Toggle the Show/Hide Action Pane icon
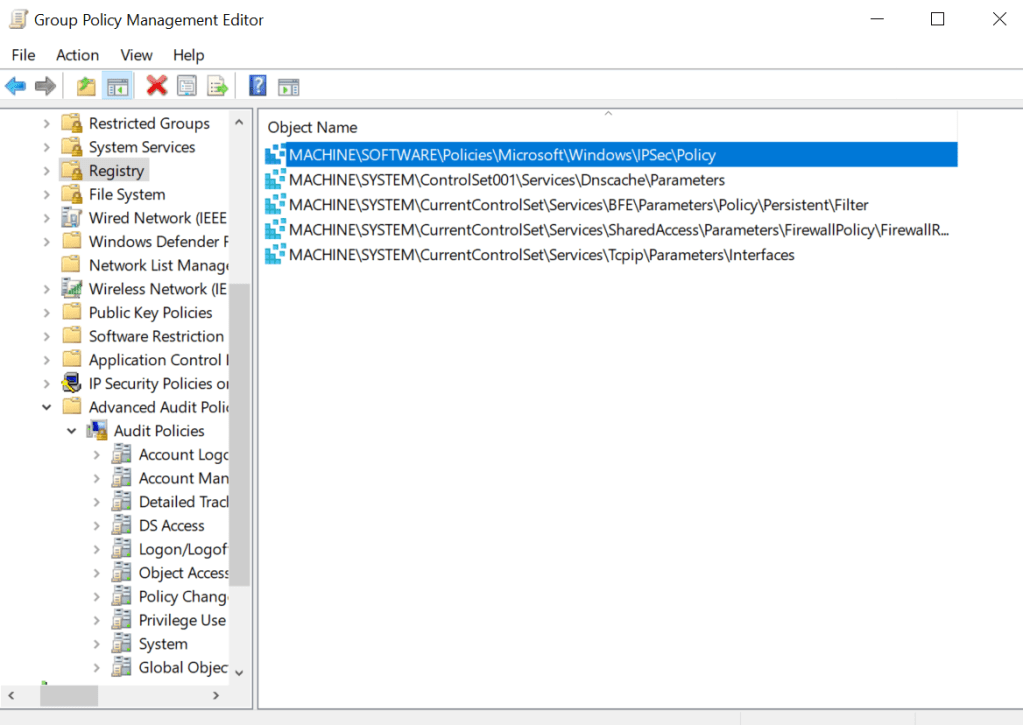Image resolution: width=1023 pixels, height=725 pixels. (x=289, y=86)
